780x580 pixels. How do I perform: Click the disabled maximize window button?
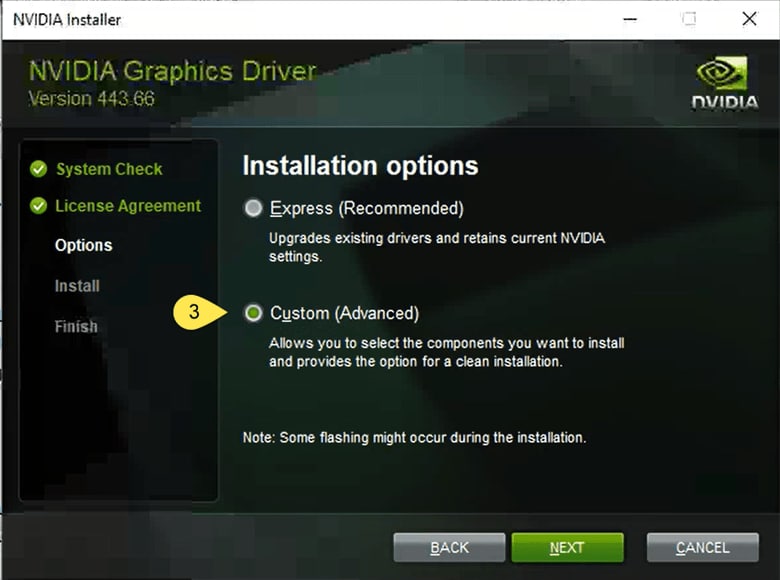[x=689, y=19]
